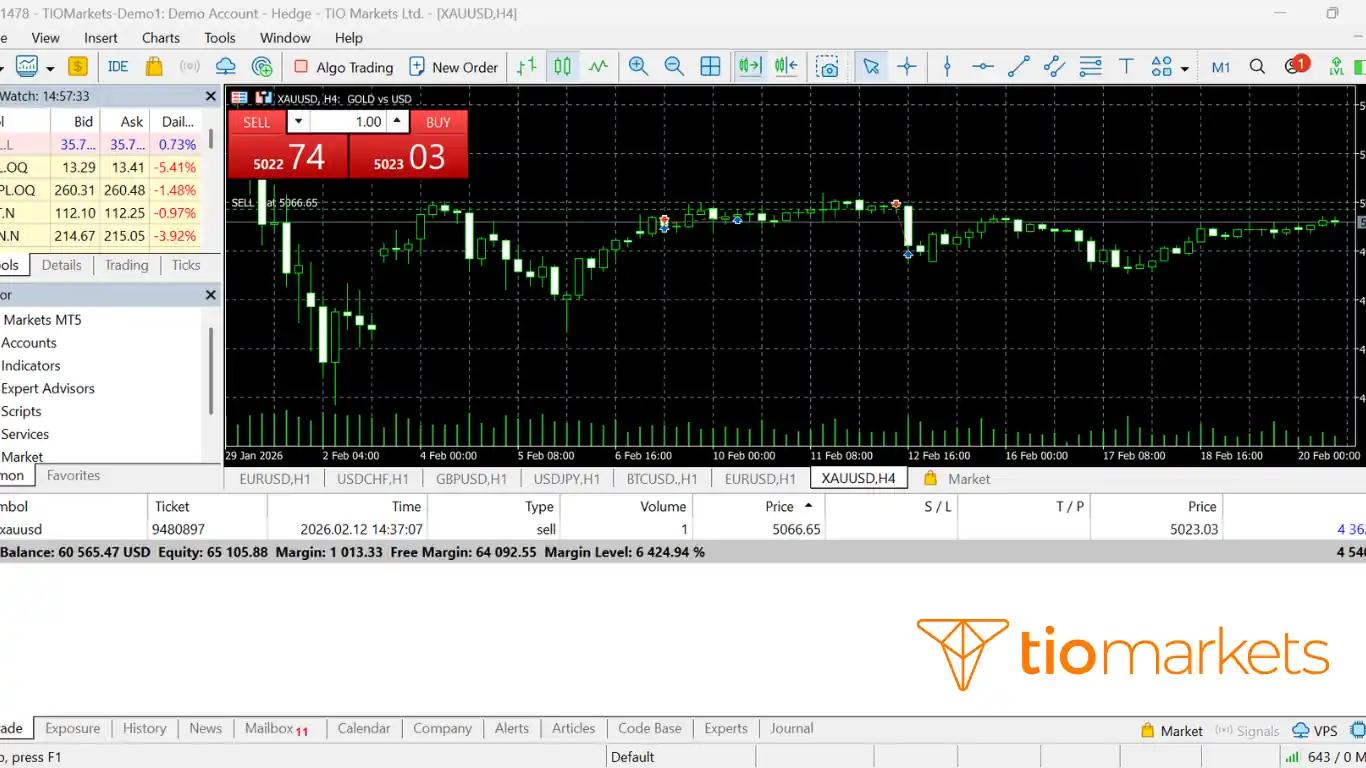Click the Signals broadcast icon
This screenshot has height=768, width=1366.
(x=189, y=67)
